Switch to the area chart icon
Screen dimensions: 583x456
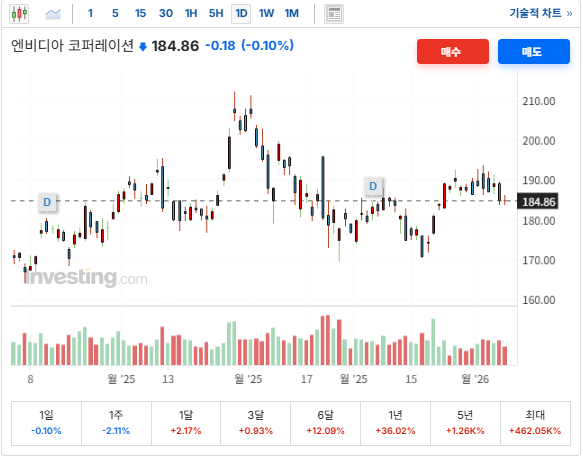pyautogui.click(x=53, y=14)
